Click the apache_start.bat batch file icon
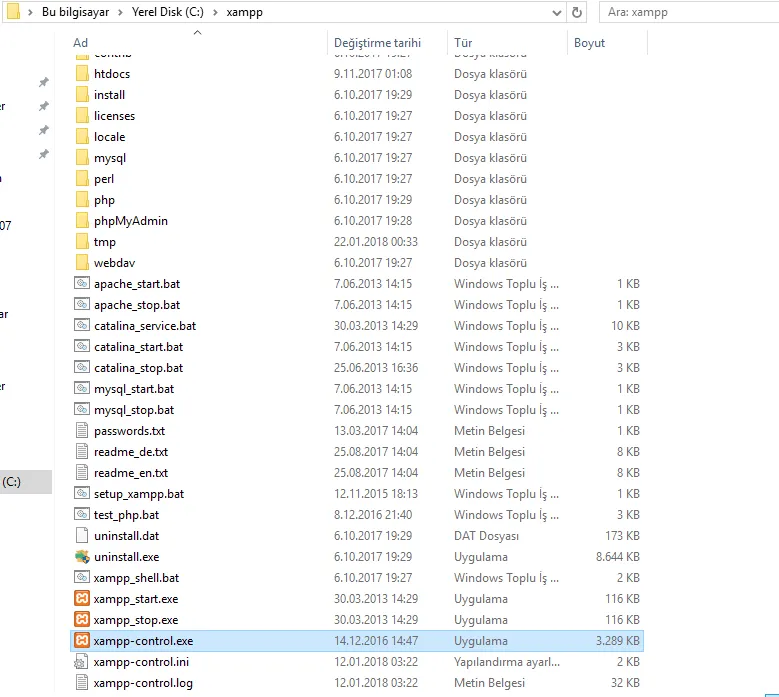 82,283
